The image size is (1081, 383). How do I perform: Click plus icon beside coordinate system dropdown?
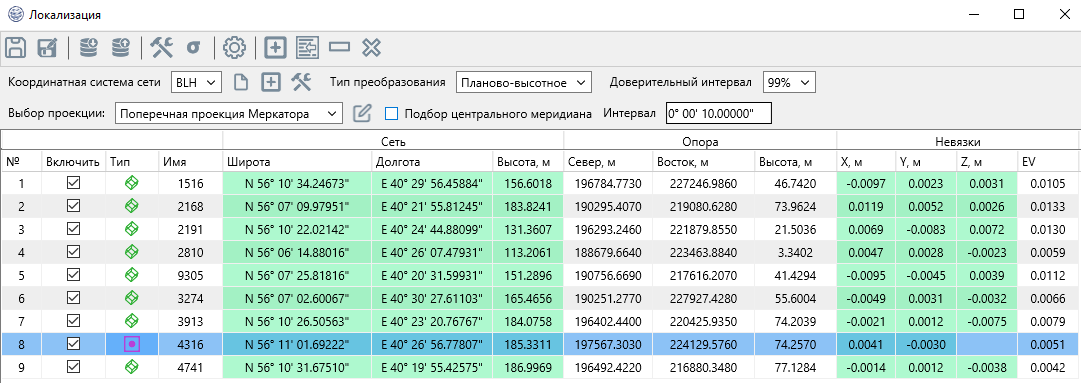pos(272,82)
